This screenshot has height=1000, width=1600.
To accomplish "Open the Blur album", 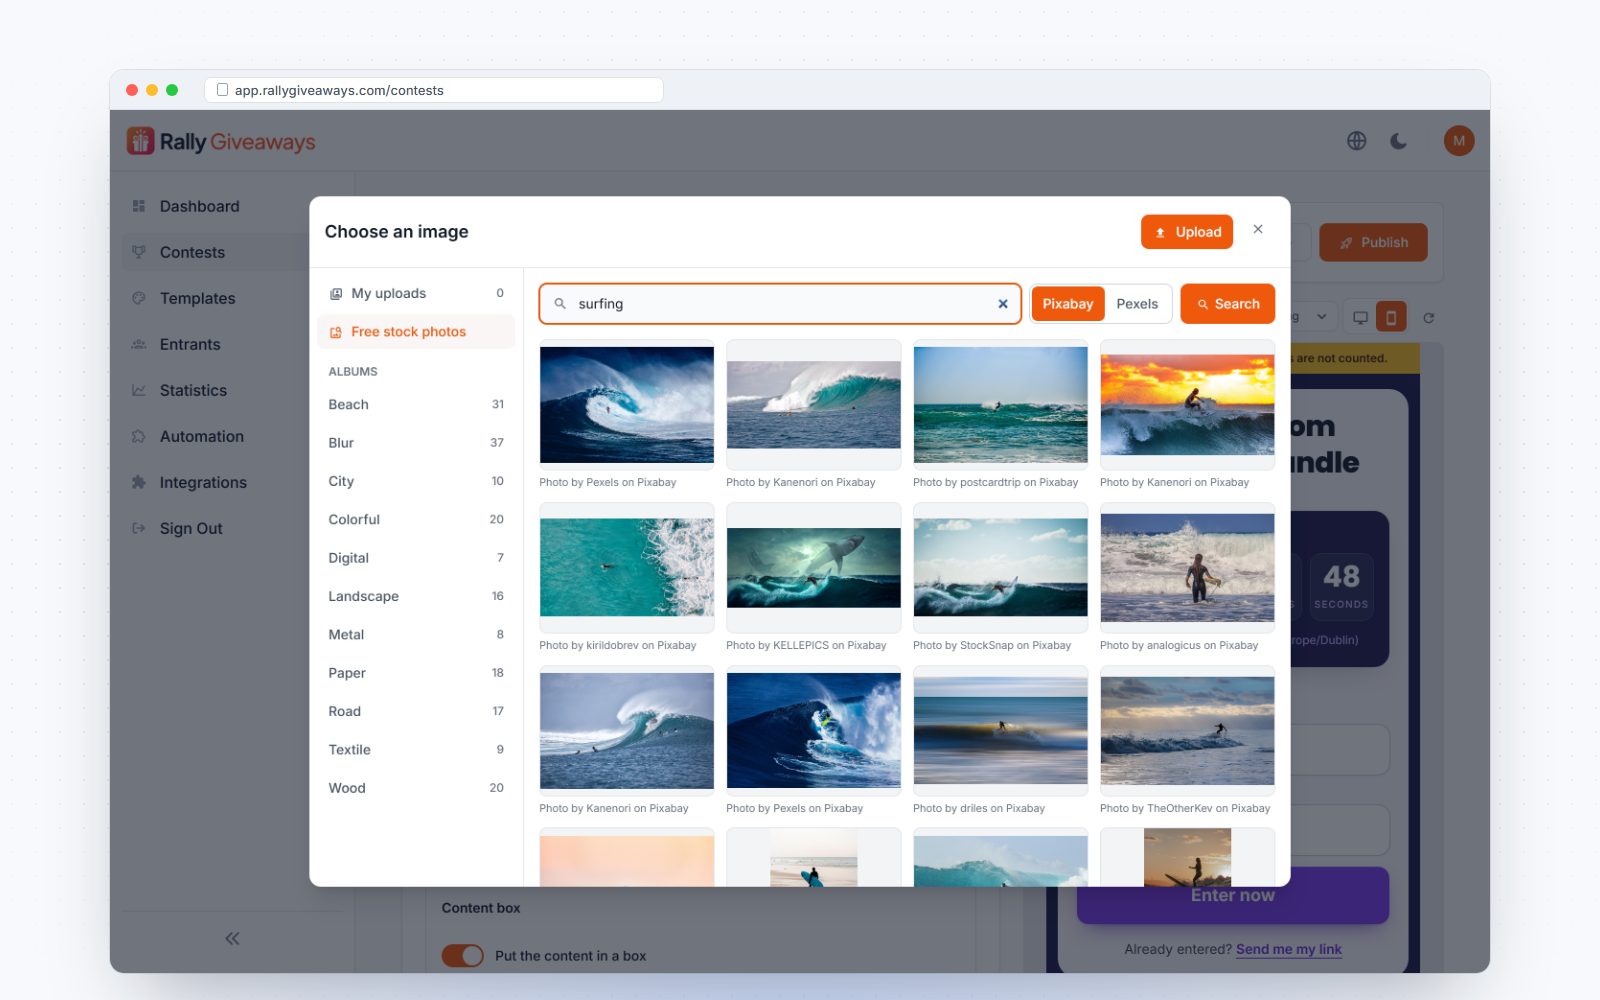I will click(416, 442).
